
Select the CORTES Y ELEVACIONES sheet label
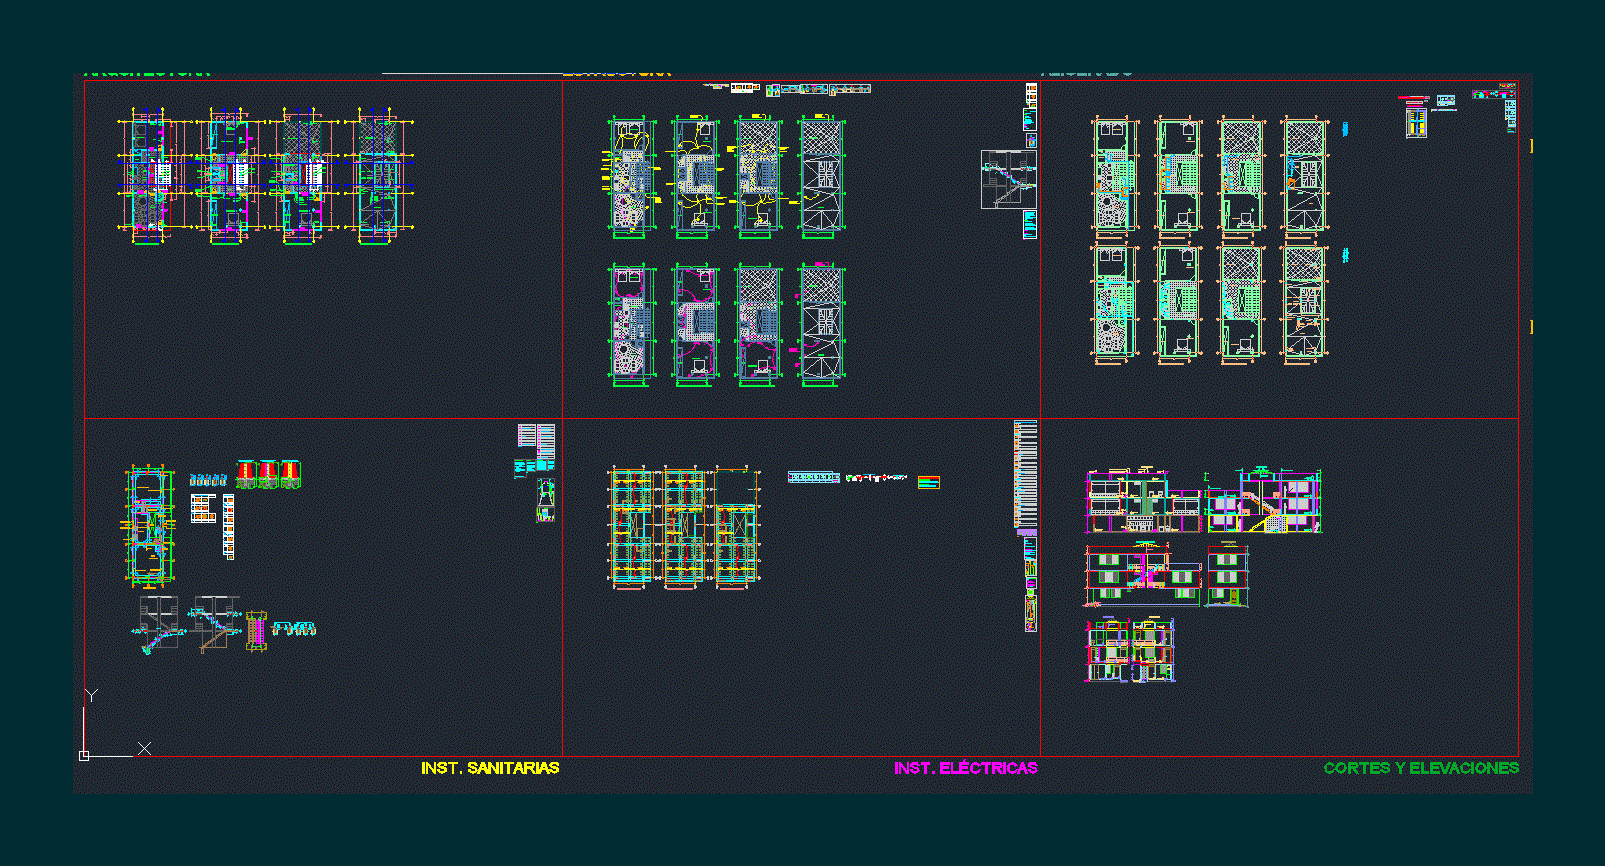(x=1421, y=768)
